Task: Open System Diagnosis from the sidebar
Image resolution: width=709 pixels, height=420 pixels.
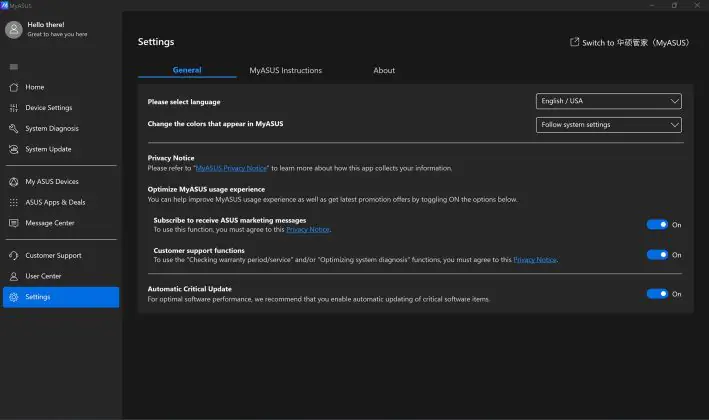Action: (52, 128)
